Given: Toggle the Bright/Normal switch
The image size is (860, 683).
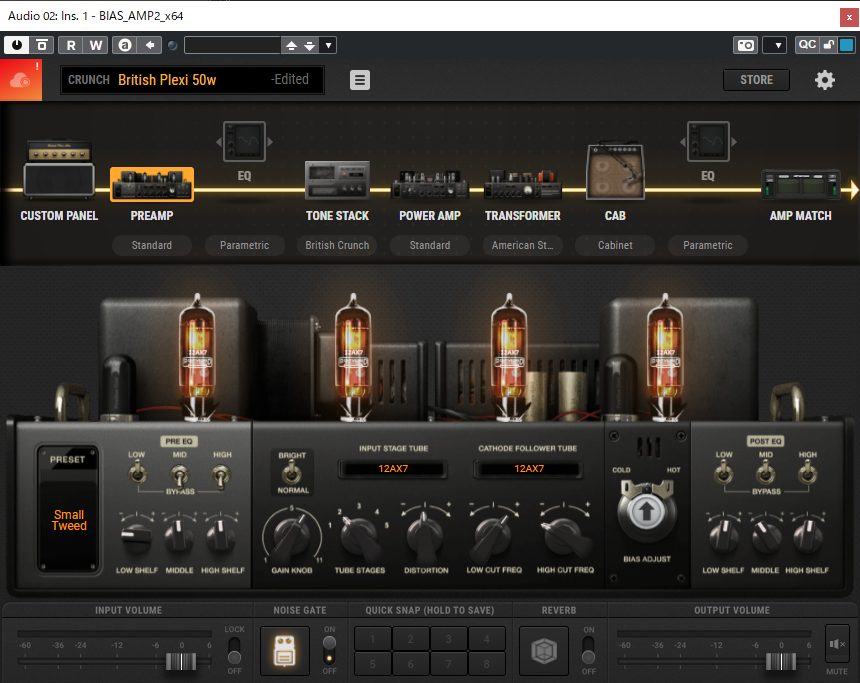Looking at the screenshot, I should point(292,472).
